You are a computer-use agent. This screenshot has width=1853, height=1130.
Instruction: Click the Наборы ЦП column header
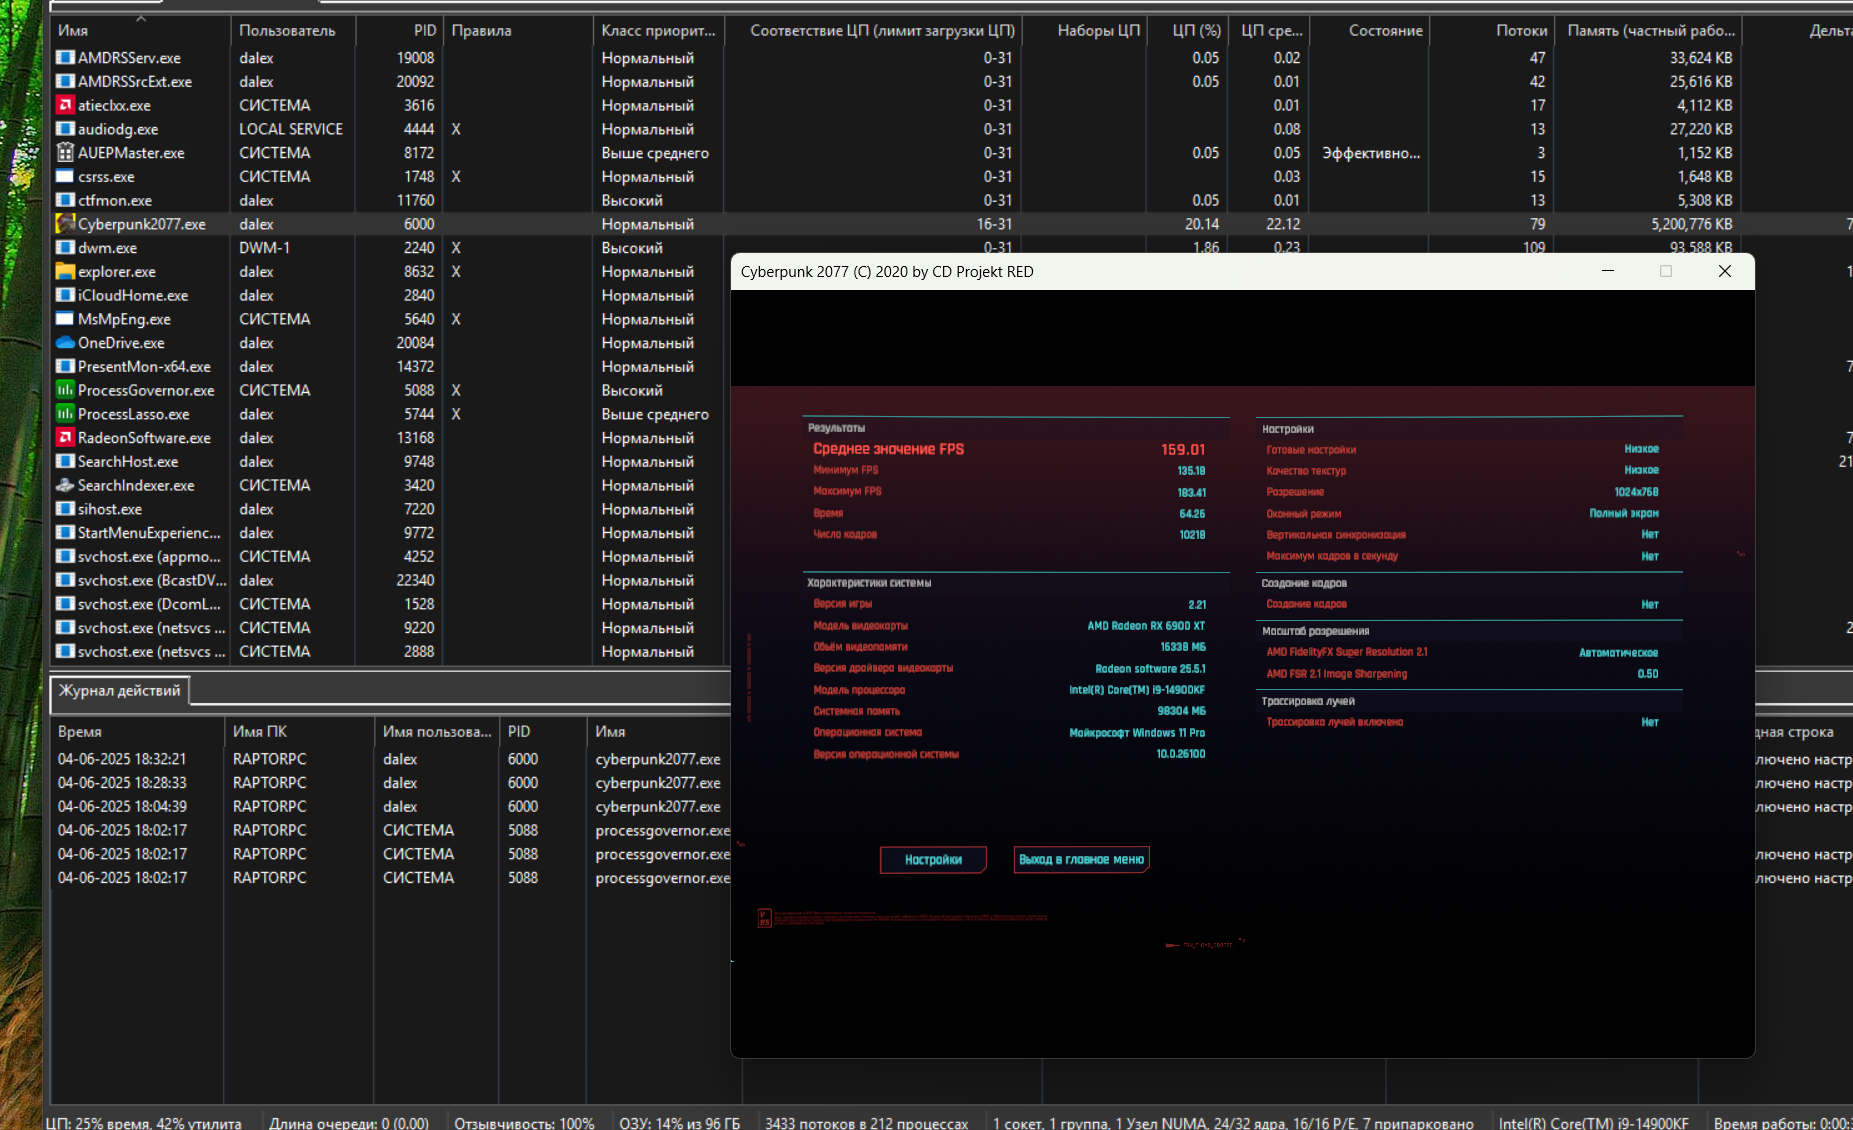tap(1085, 31)
